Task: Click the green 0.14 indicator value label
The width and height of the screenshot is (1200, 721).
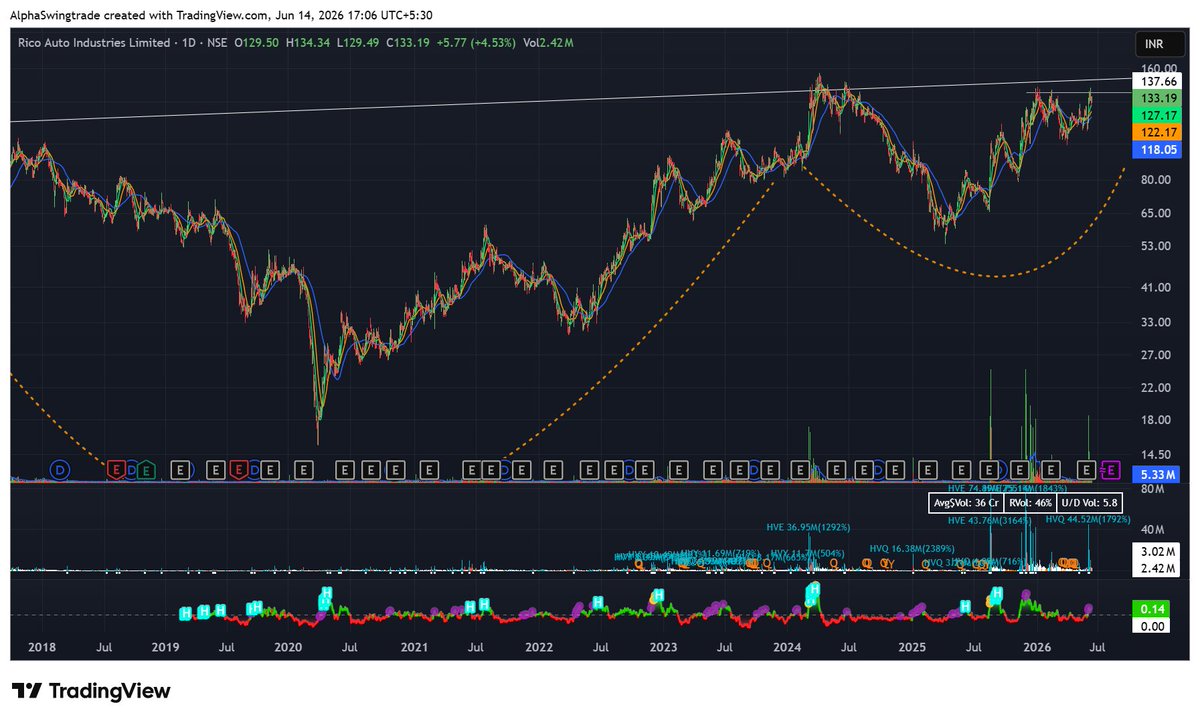Action: (x=1150, y=608)
